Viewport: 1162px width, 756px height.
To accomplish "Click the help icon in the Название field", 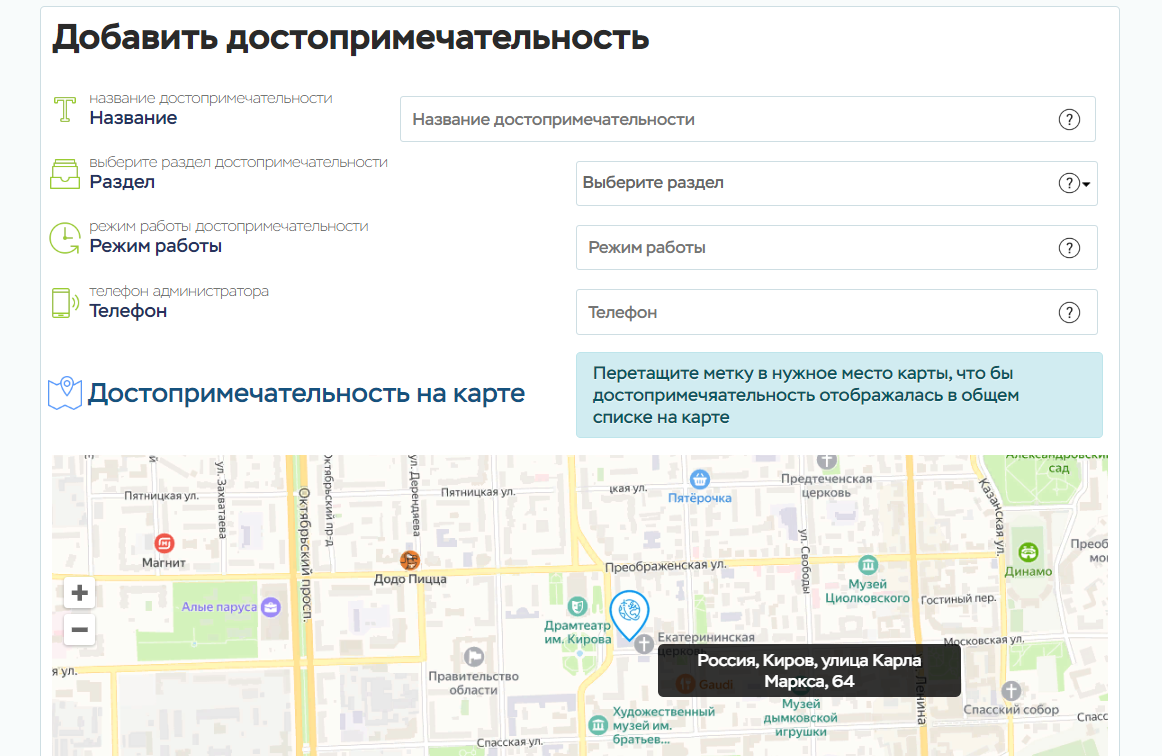I will (x=1069, y=120).
